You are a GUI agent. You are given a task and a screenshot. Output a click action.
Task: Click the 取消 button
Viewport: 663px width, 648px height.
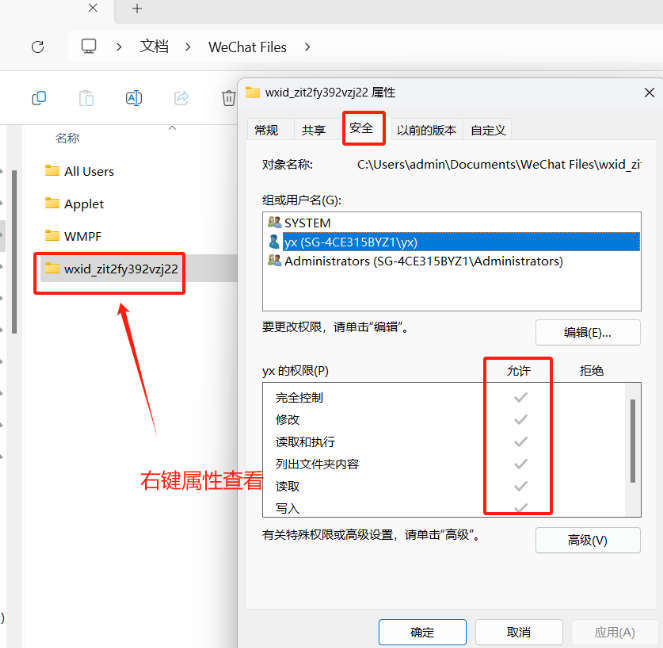pos(519,632)
